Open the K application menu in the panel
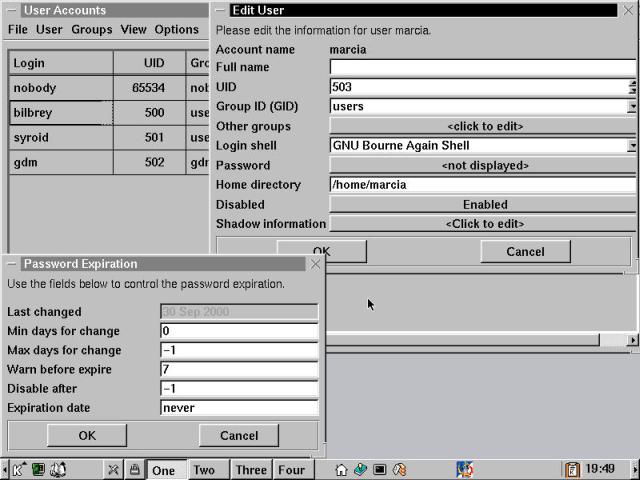Image resolution: width=640 pixels, height=480 pixels. click(x=17, y=469)
